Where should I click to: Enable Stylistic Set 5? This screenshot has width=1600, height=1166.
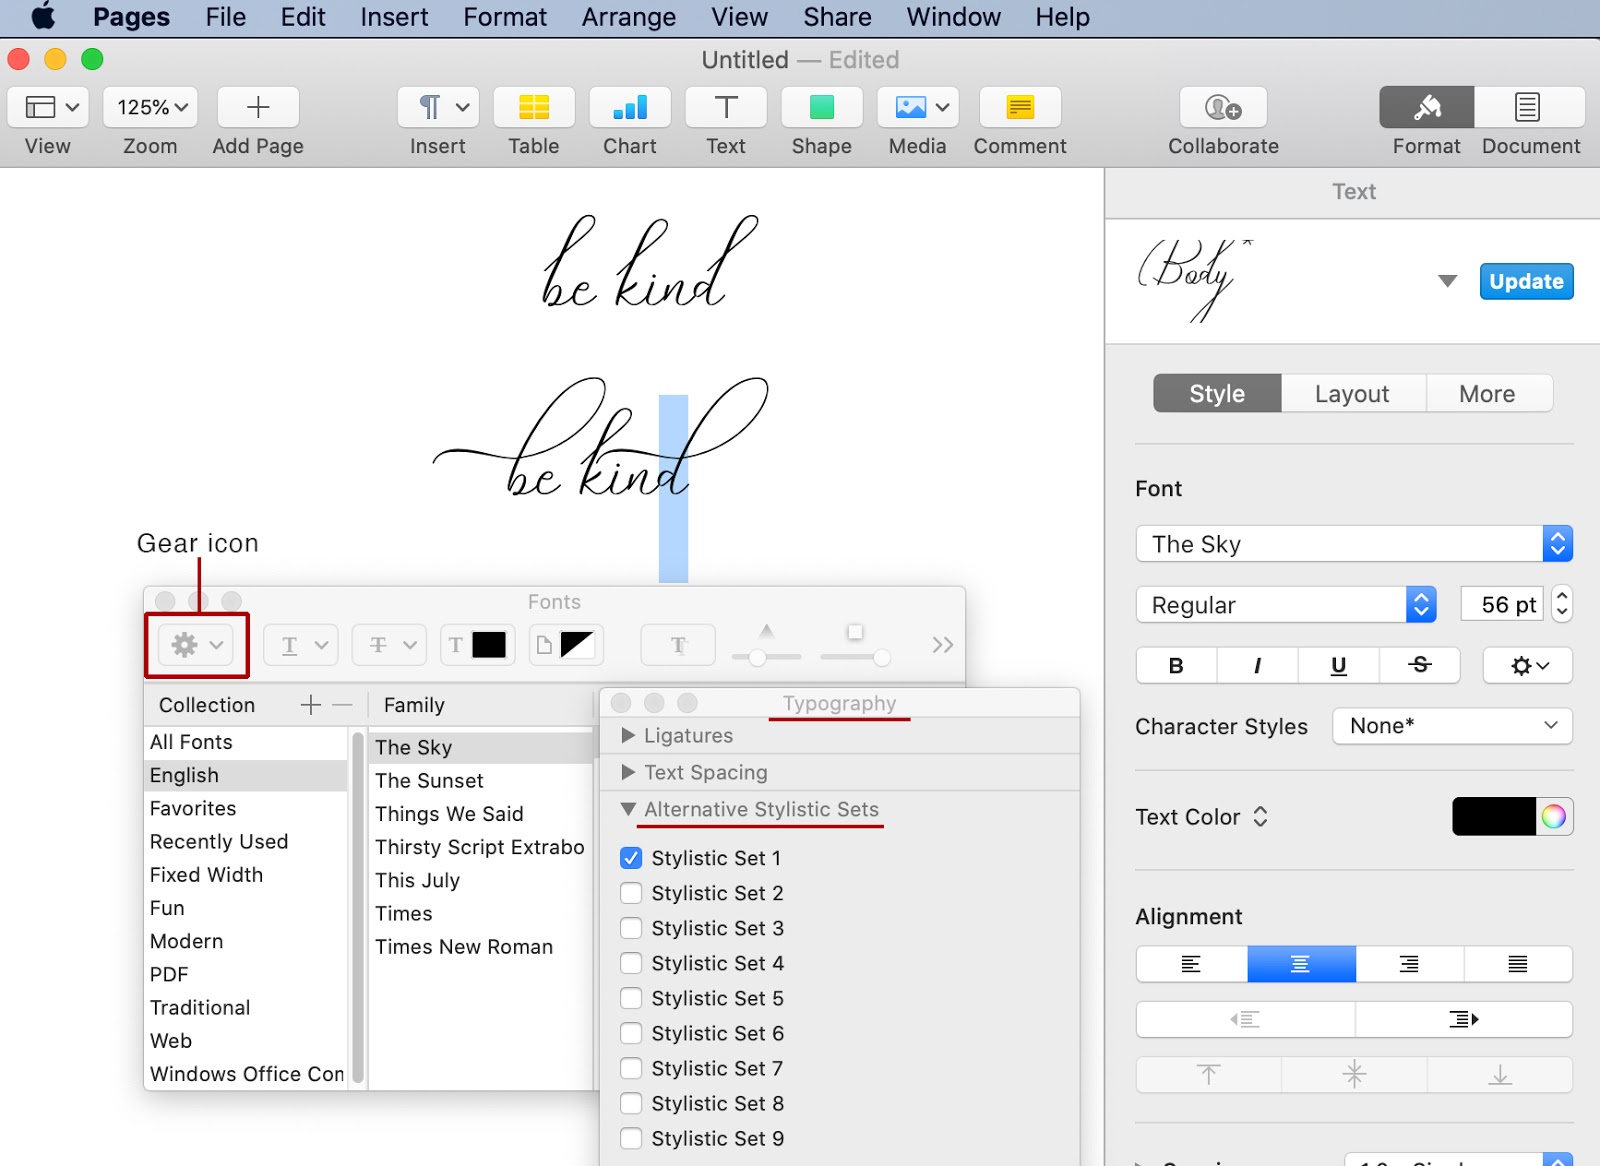[x=631, y=998]
